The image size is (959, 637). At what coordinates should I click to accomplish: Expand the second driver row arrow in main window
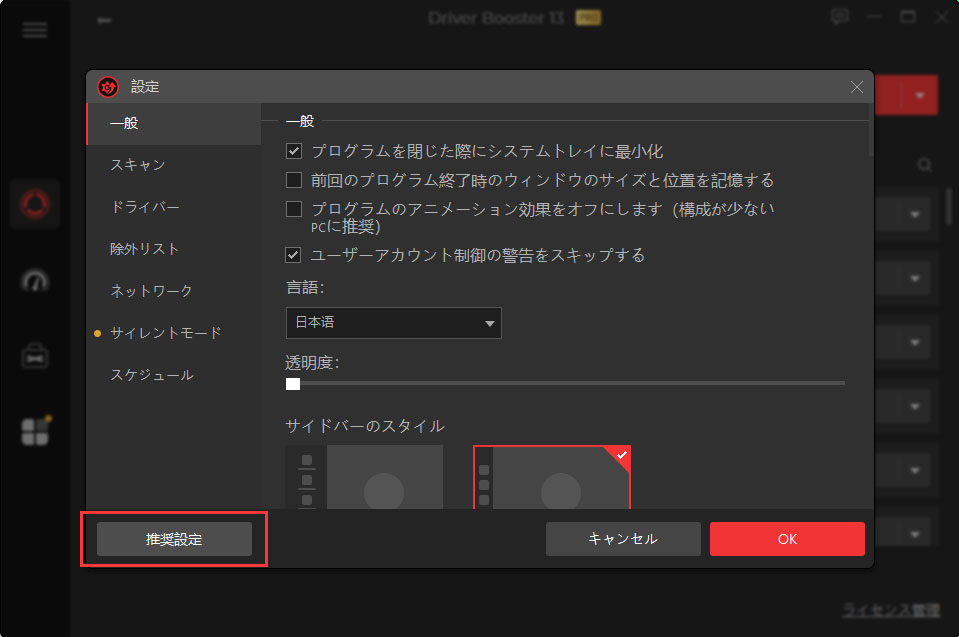click(x=915, y=279)
